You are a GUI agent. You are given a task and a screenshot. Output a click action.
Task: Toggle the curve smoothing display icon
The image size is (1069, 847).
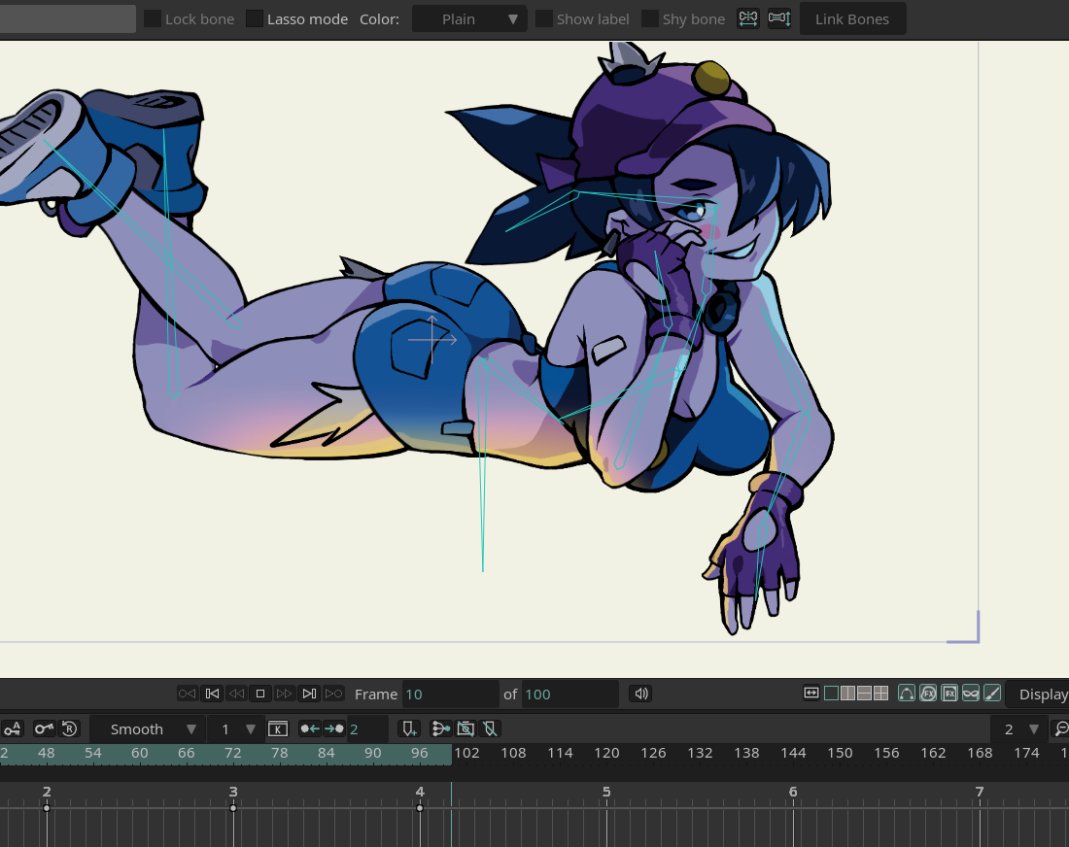click(907, 694)
